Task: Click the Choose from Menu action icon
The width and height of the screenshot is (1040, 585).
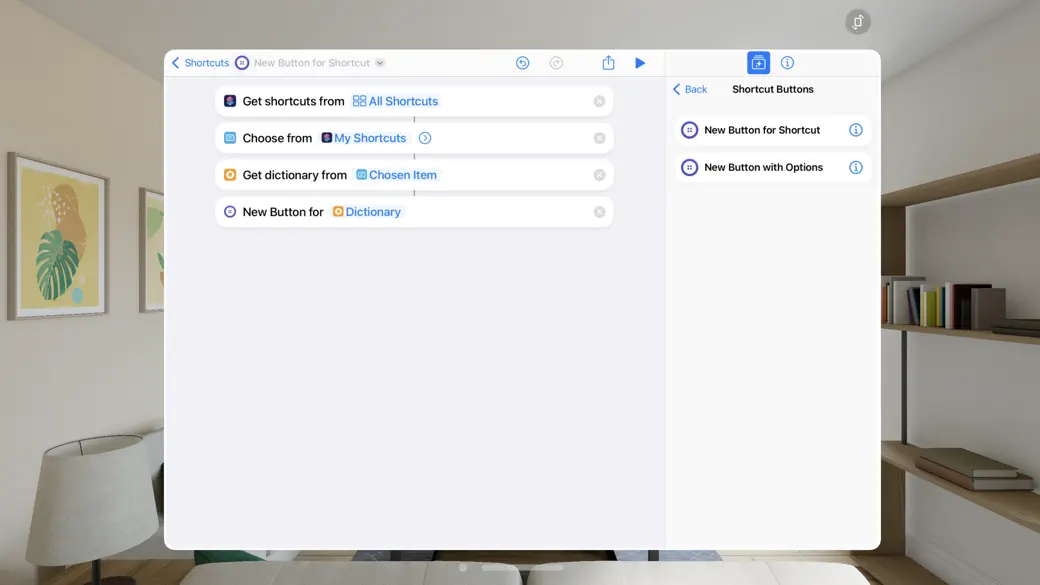Action: click(x=231, y=138)
